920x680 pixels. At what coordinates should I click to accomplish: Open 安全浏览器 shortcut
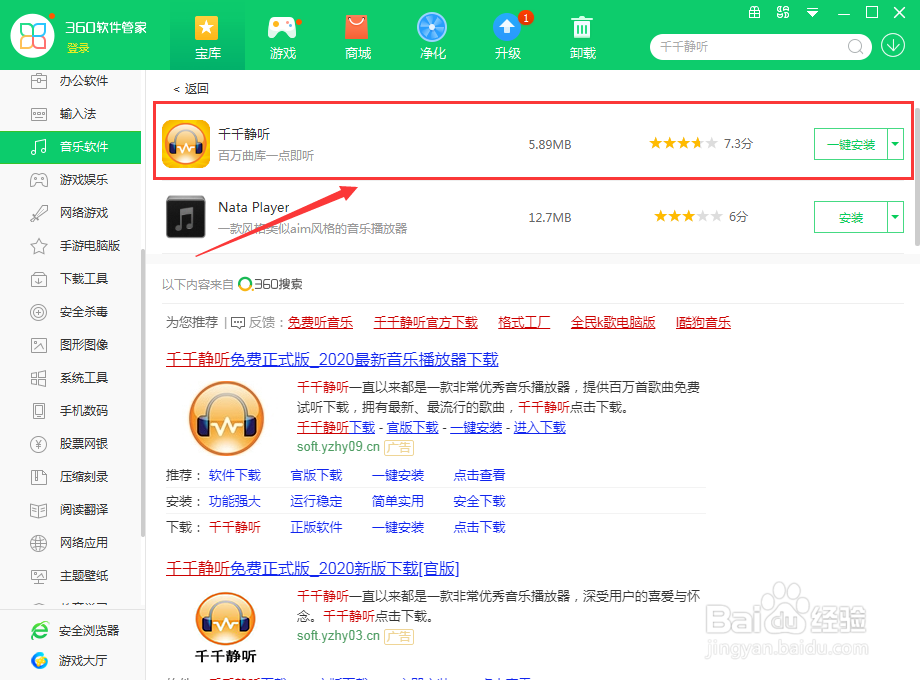tap(75, 631)
